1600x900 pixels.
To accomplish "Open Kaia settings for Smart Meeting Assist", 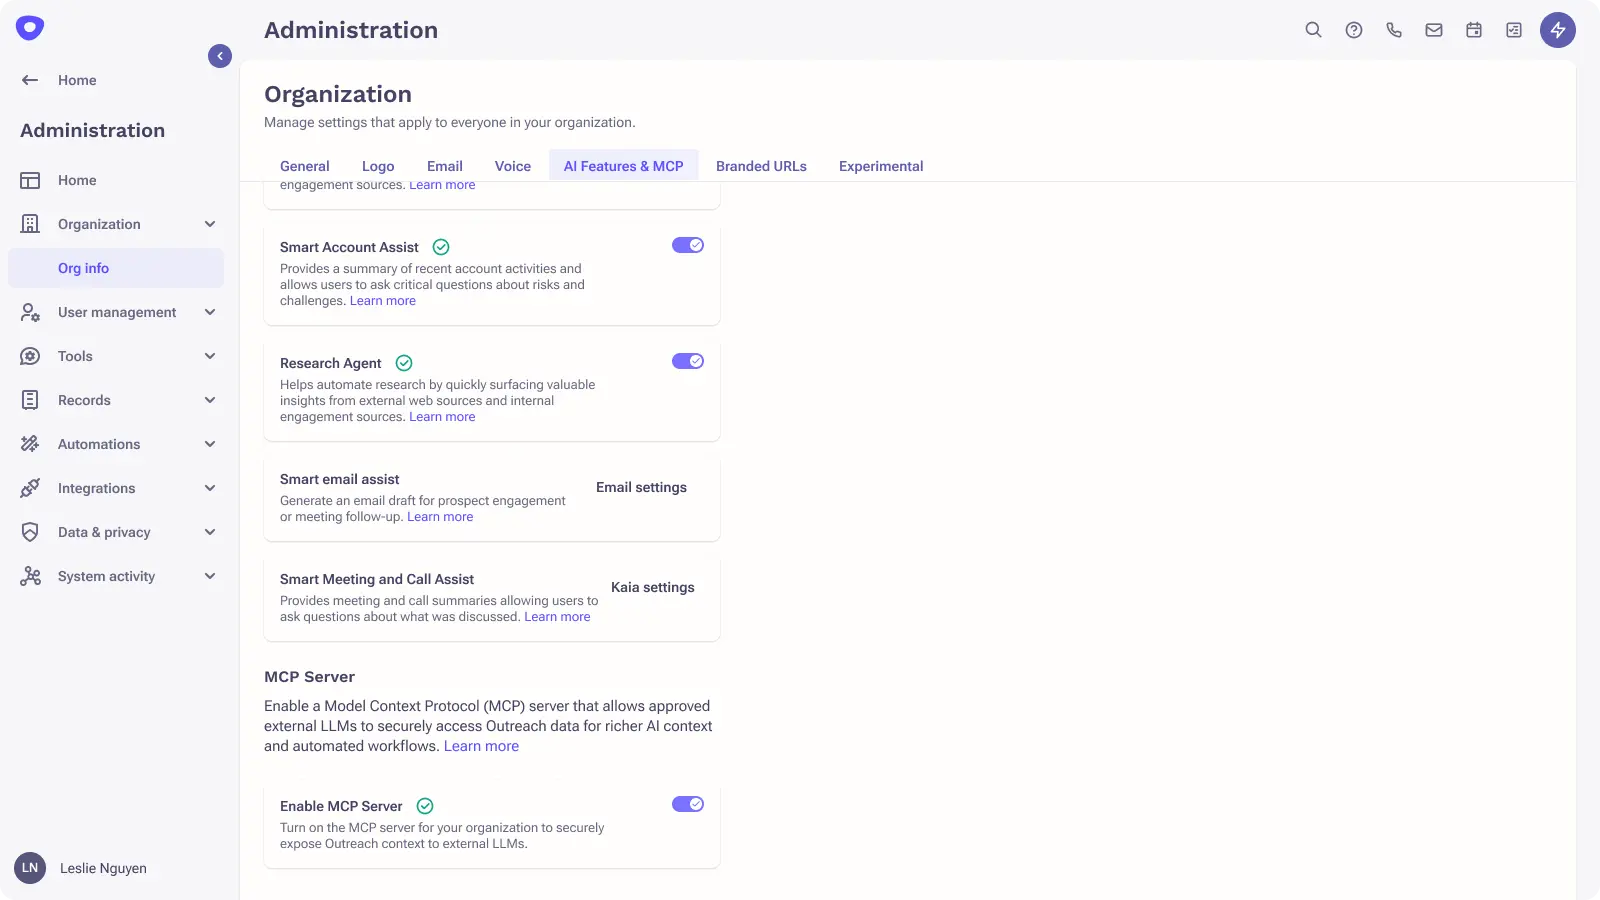I will point(652,587).
